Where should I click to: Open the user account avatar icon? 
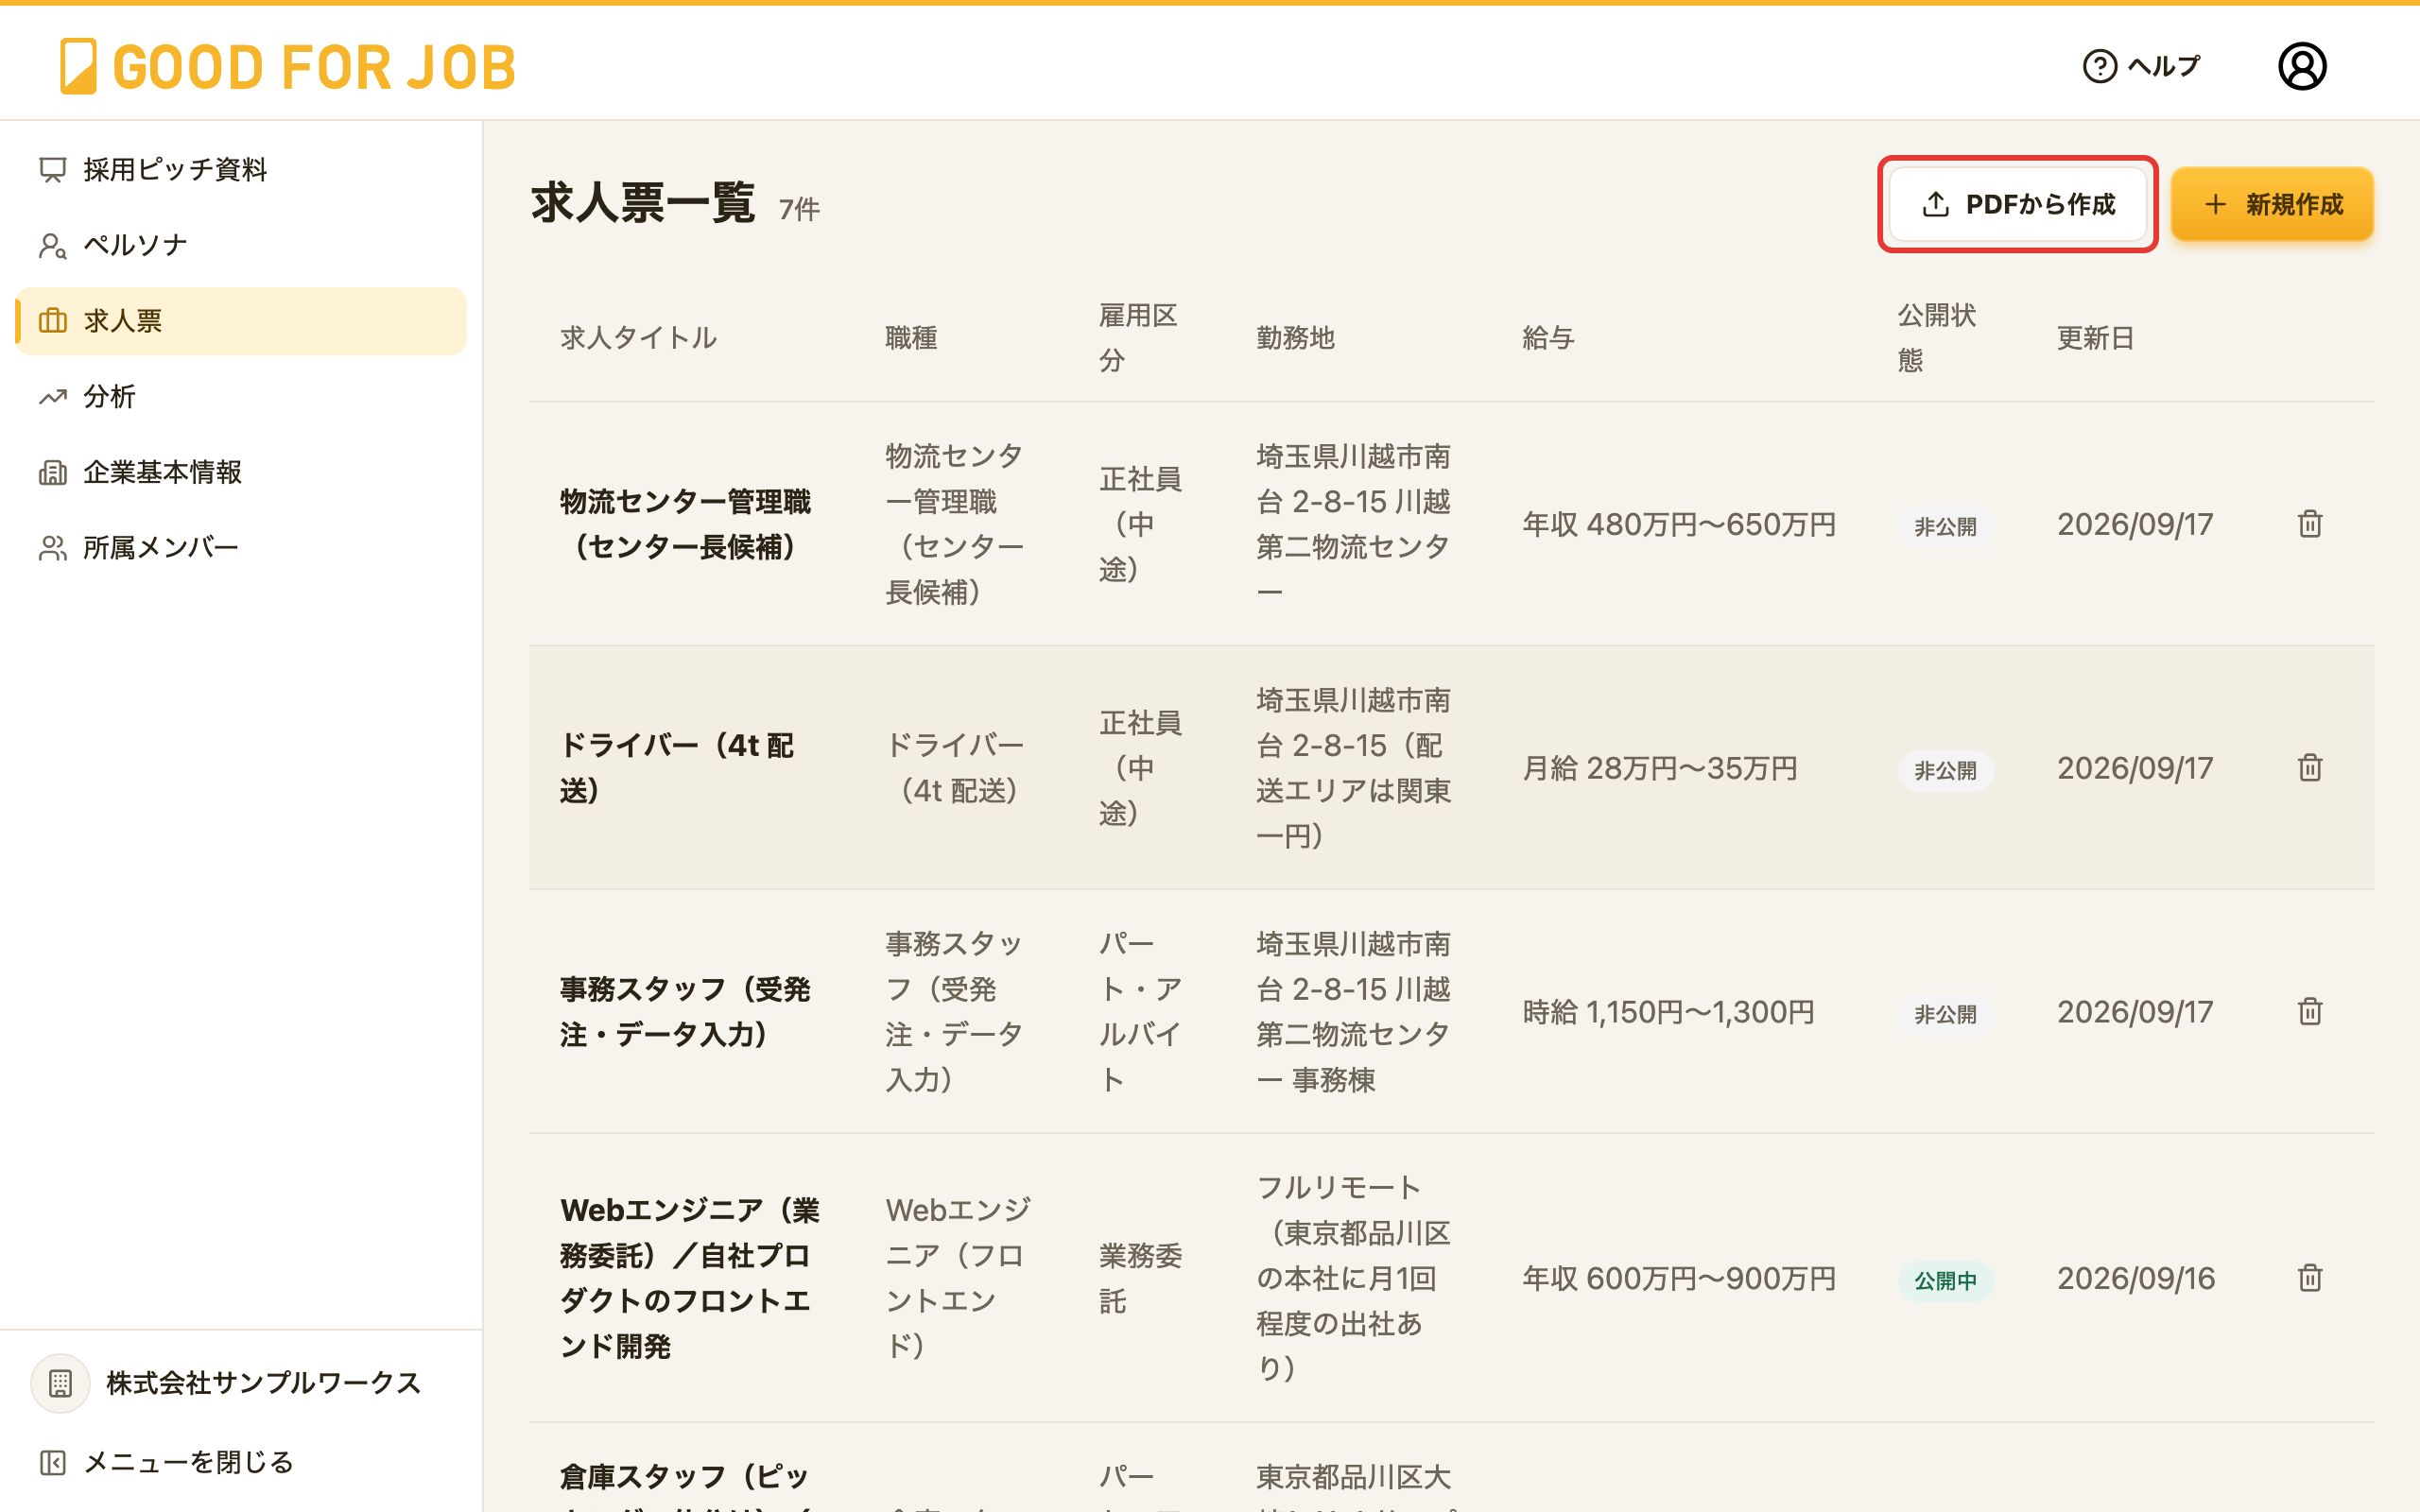pos(2302,66)
